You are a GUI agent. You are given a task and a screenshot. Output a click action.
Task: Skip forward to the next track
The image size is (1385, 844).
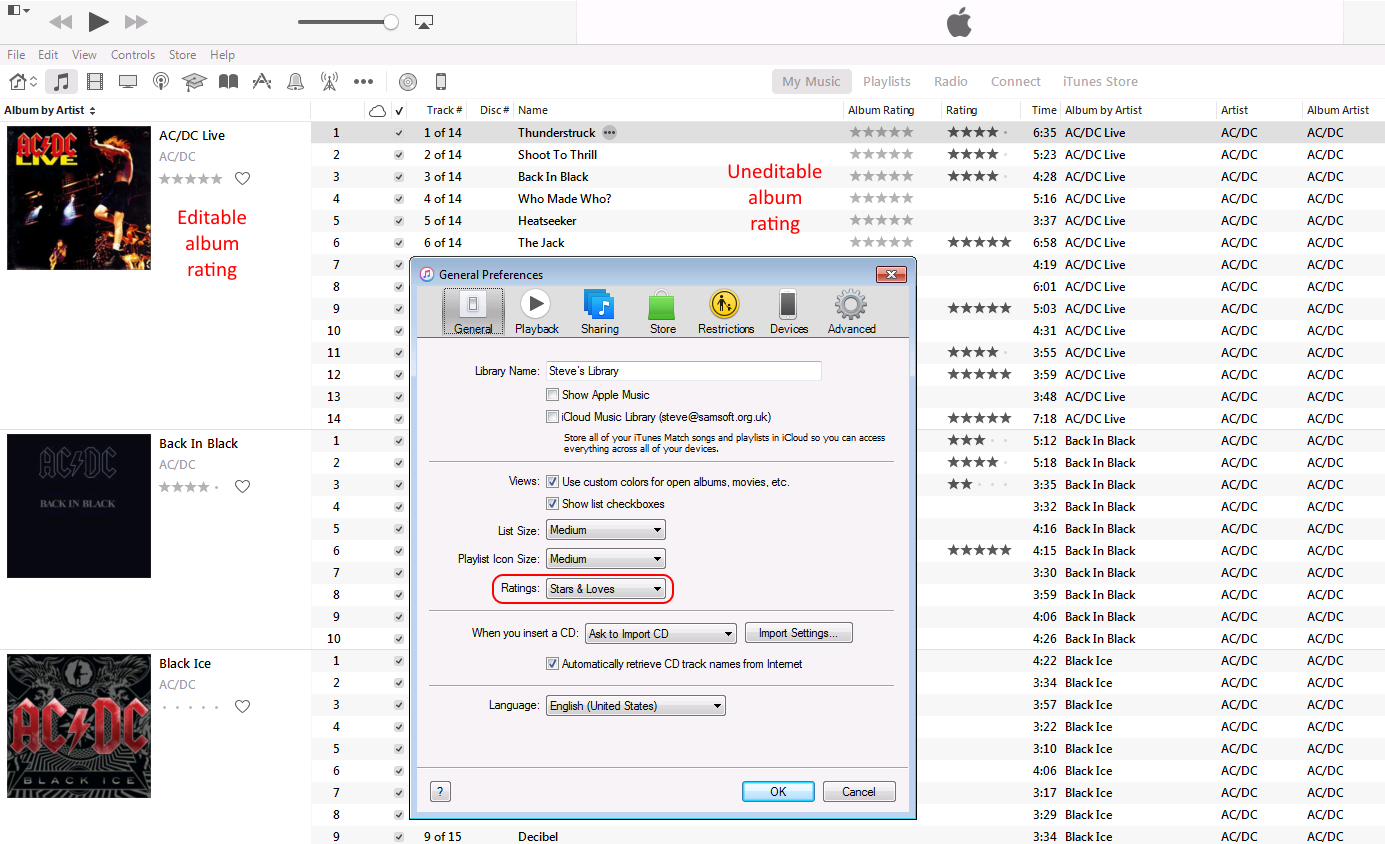click(136, 22)
